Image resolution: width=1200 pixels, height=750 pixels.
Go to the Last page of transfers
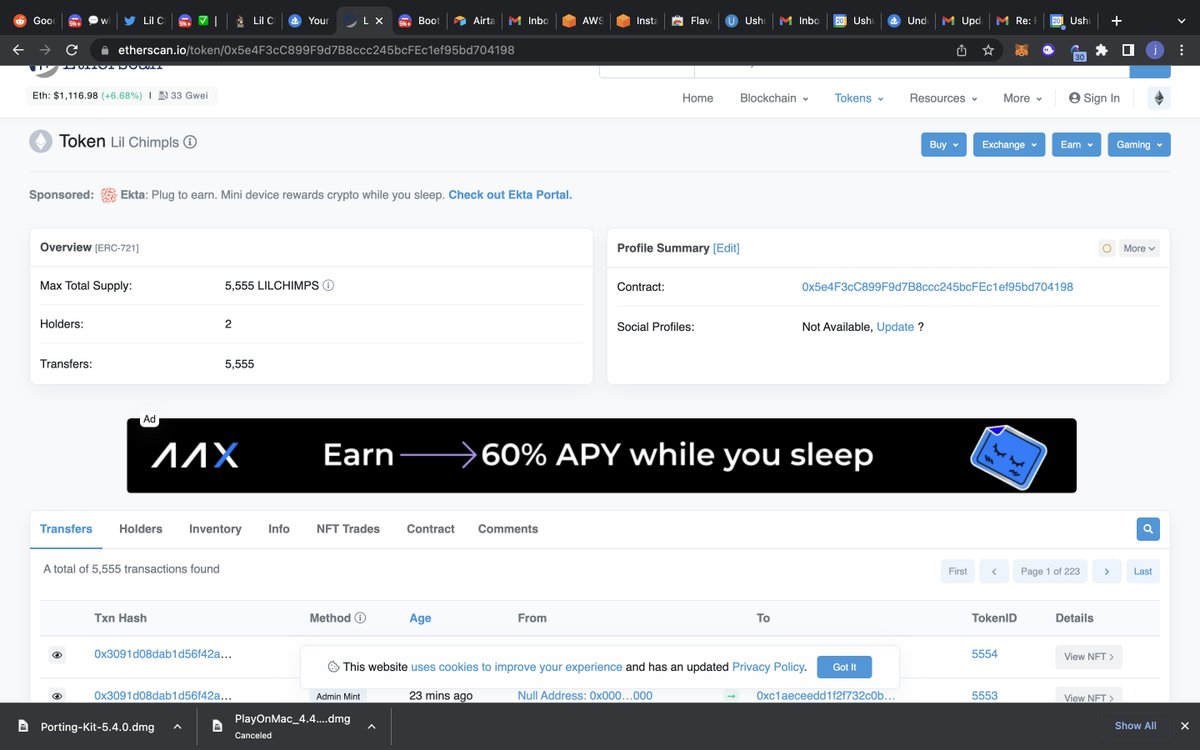(x=1143, y=571)
